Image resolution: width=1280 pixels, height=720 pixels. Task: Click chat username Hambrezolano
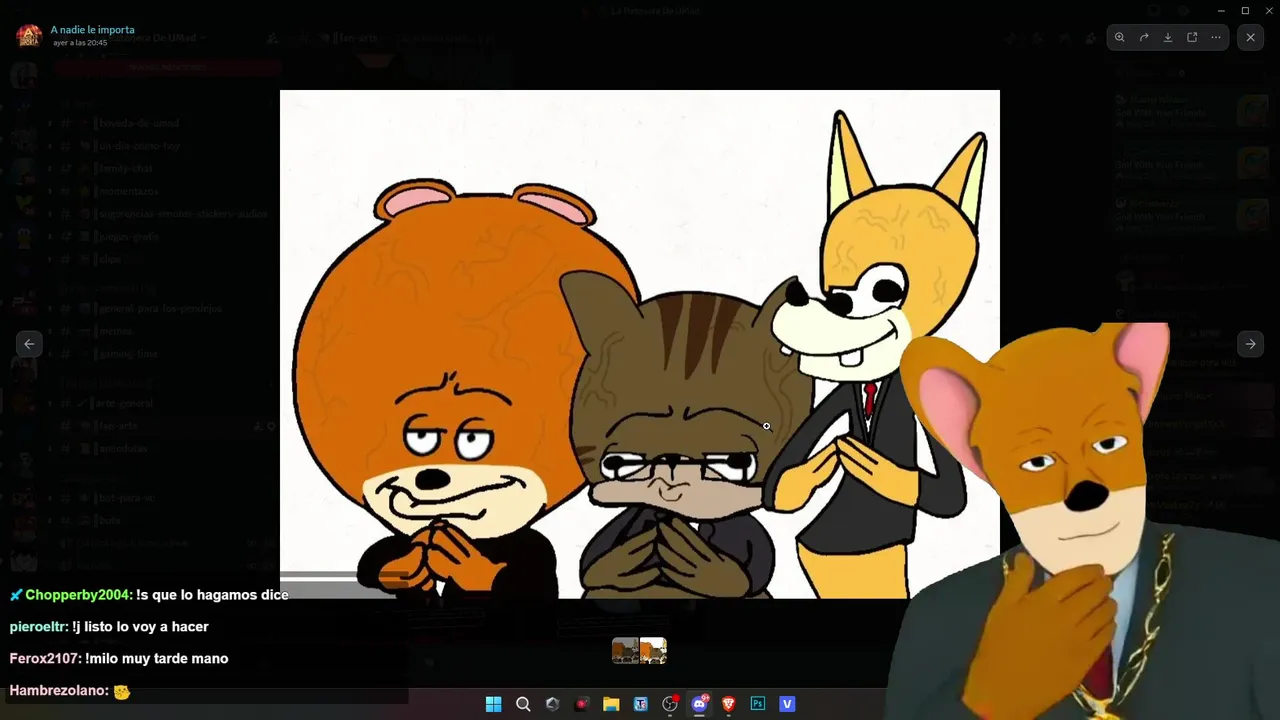(x=57, y=691)
